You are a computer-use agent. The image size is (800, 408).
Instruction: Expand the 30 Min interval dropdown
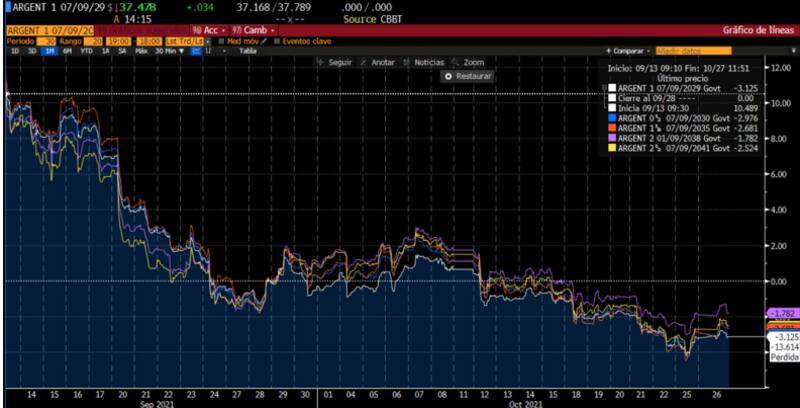pyautogui.click(x=165, y=50)
